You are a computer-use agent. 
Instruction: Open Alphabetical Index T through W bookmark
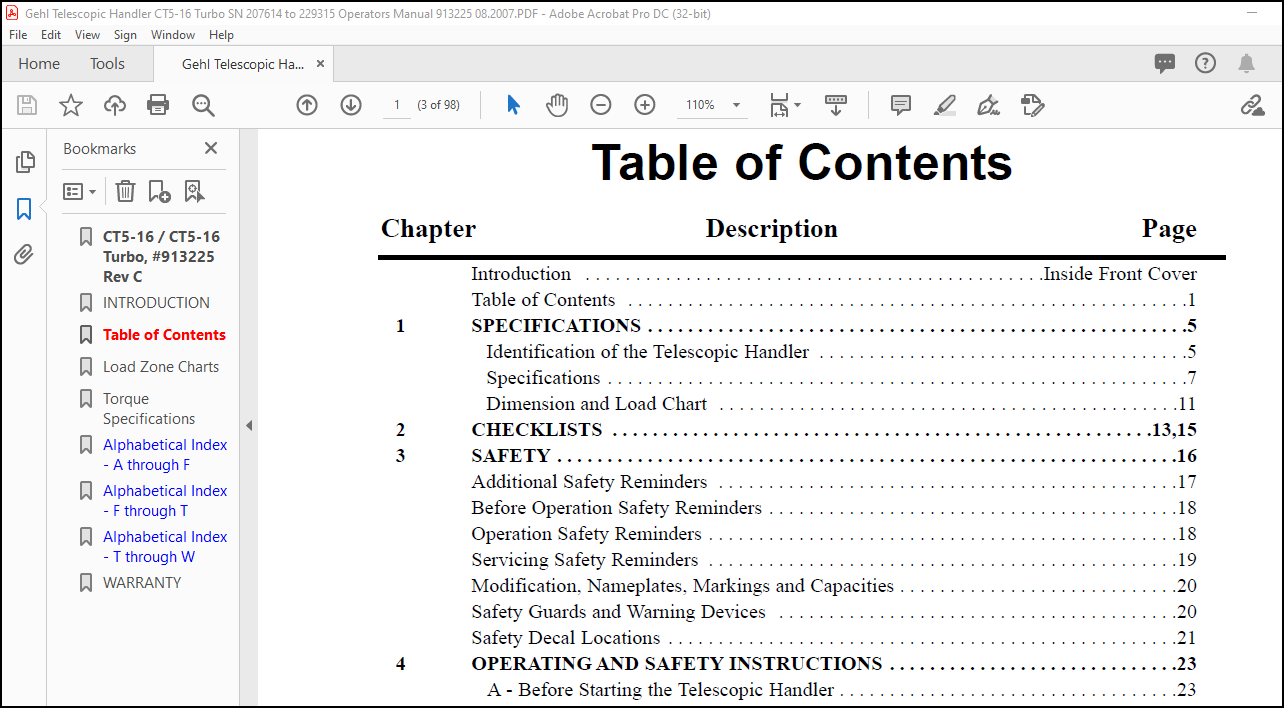[x=165, y=546]
